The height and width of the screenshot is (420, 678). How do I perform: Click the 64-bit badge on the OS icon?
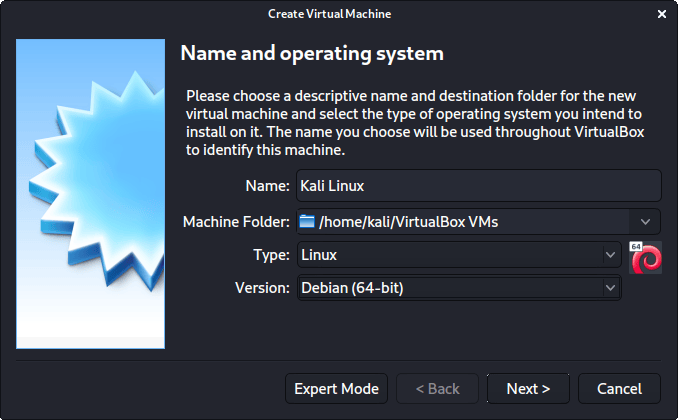636,246
